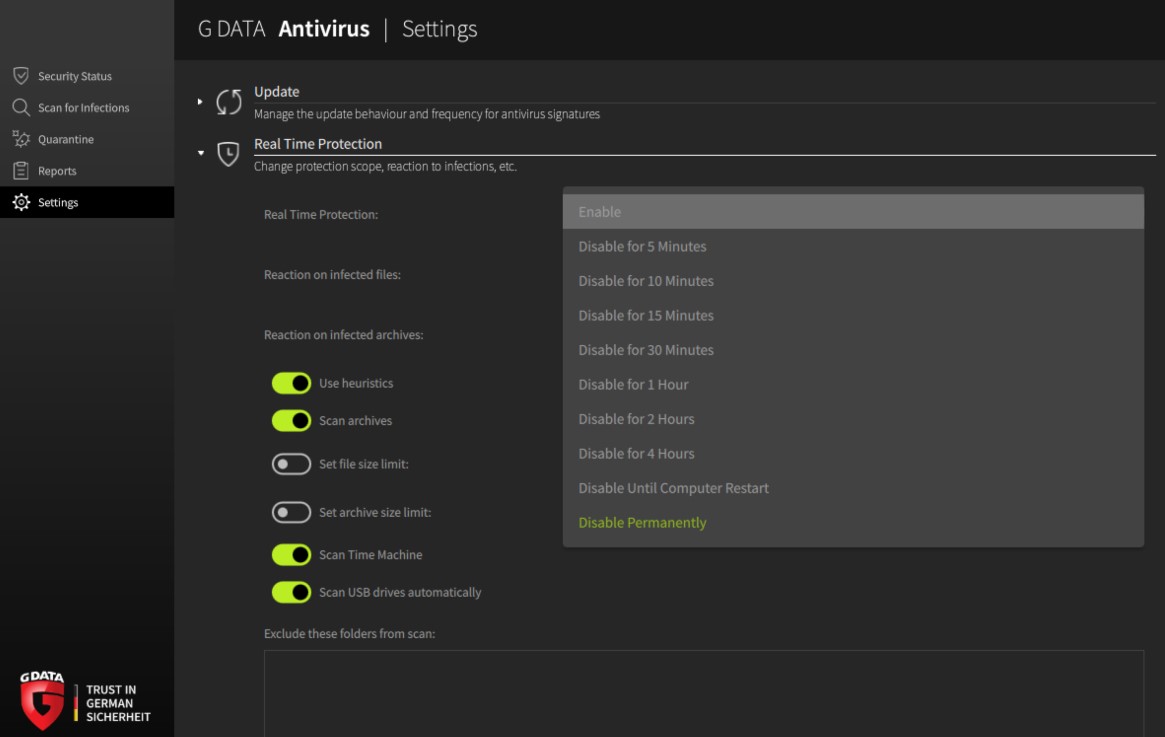Turn off Scan archives switch
Image resolution: width=1165 pixels, height=737 pixels.
[x=291, y=421]
